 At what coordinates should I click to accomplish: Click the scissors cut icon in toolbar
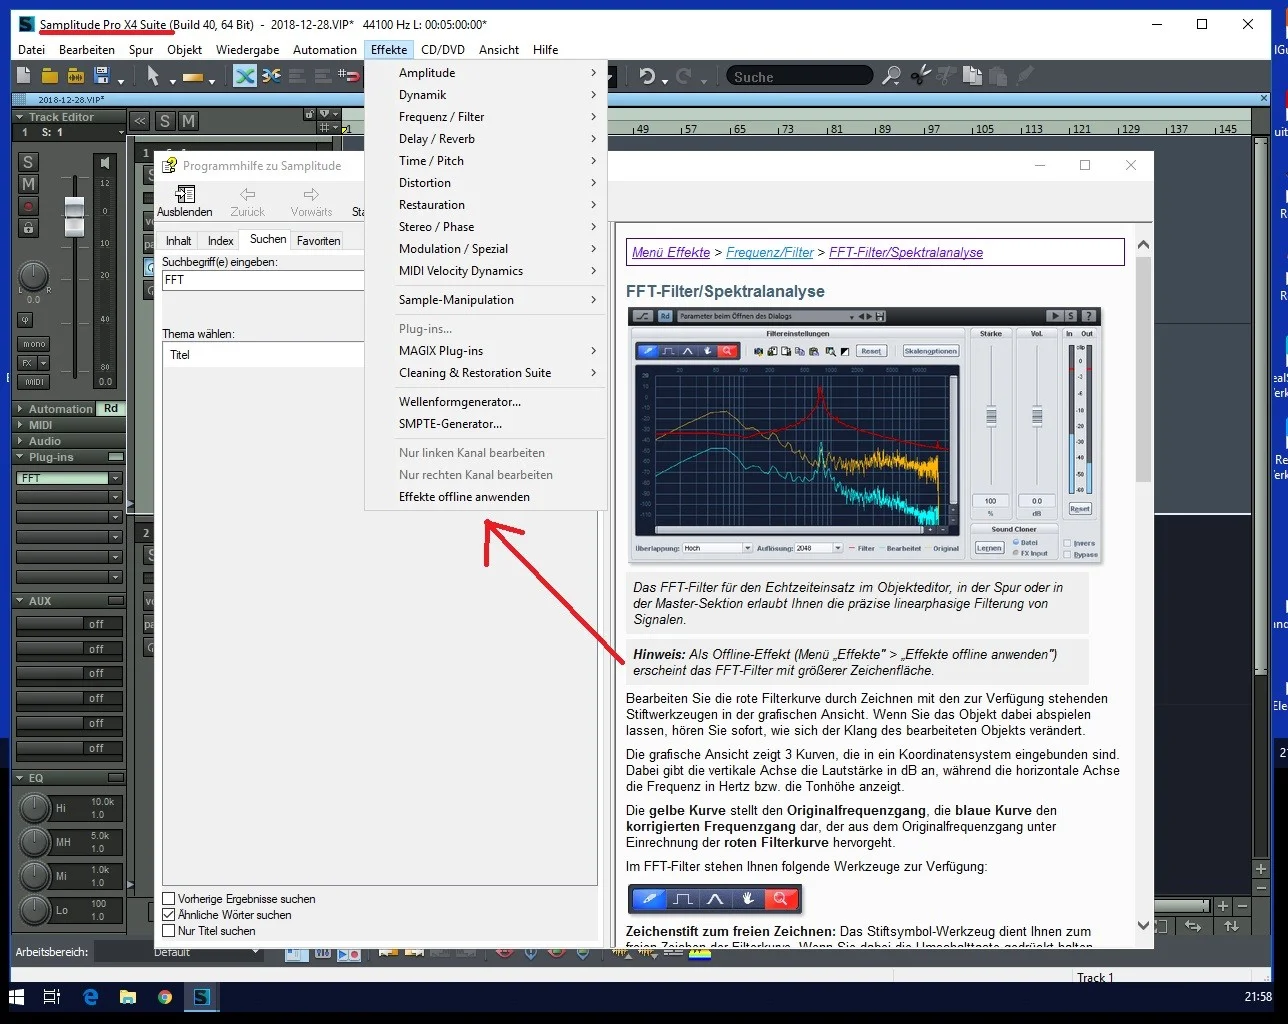920,76
